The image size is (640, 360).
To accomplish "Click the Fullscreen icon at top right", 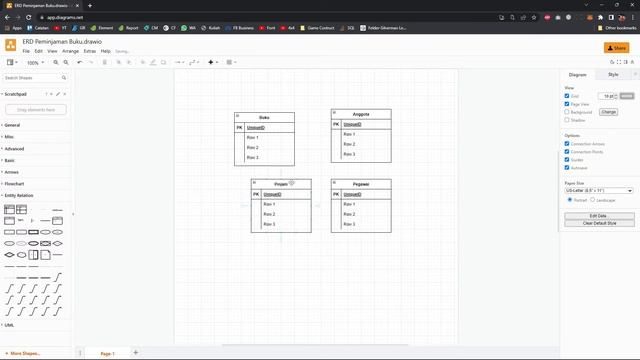I will click(x=619, y=62).
